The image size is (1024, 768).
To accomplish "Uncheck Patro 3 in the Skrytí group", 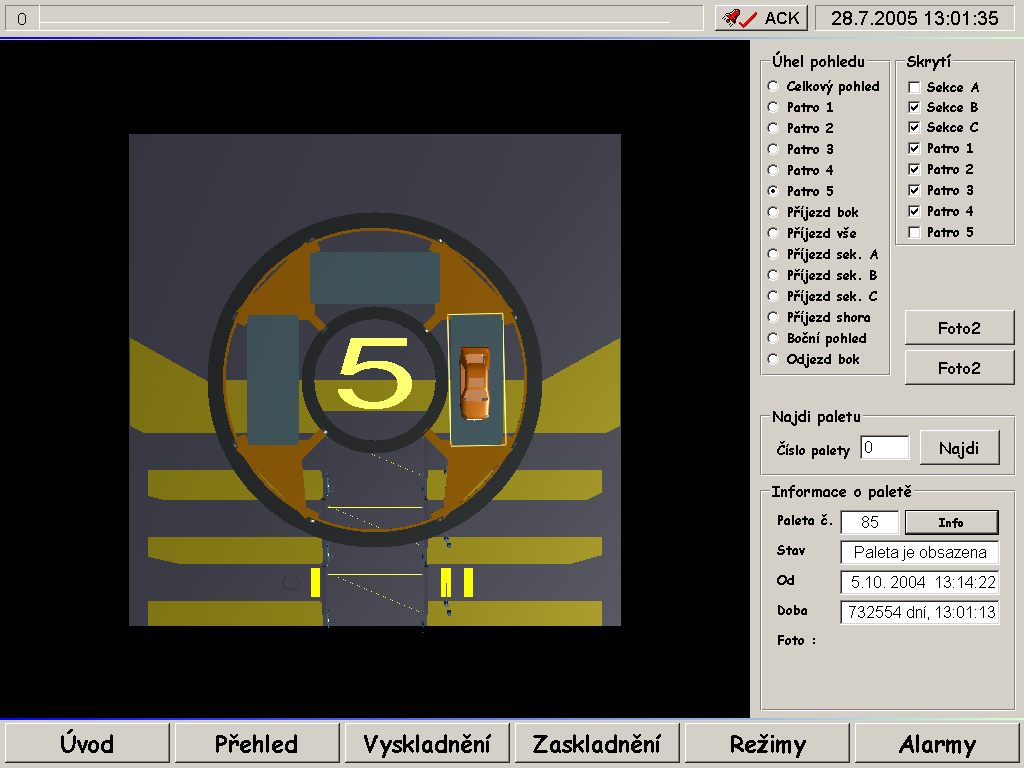I will click(x=914, y=191).
